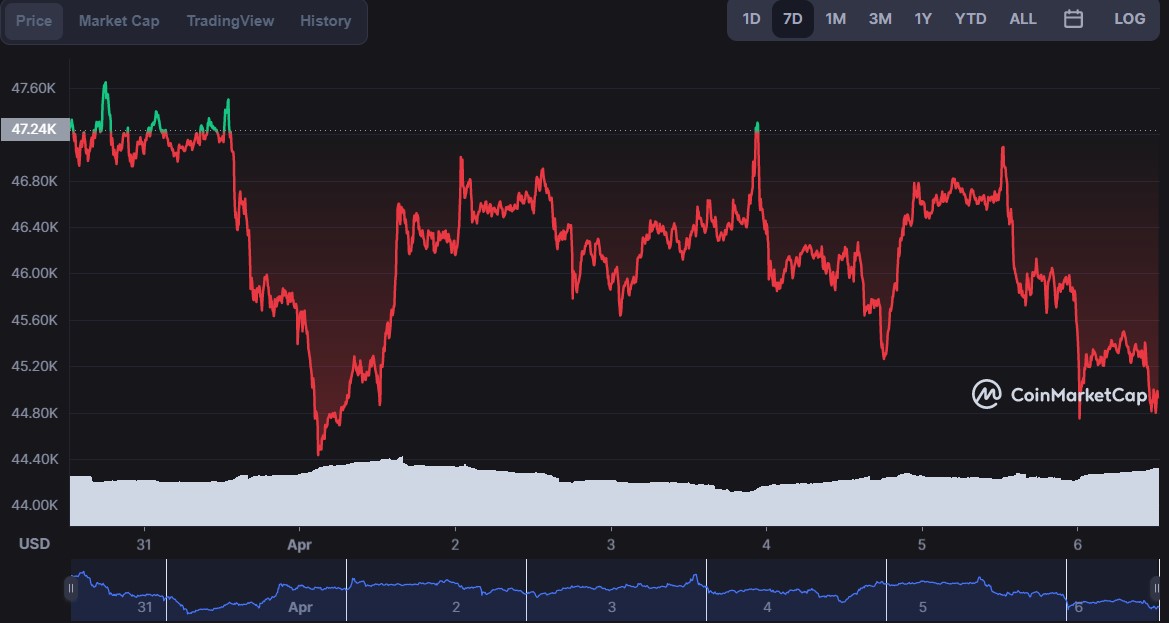Click the 2 date label on main axis
1169x623 pixels.
pyautogui.click(x=456, y=544)
